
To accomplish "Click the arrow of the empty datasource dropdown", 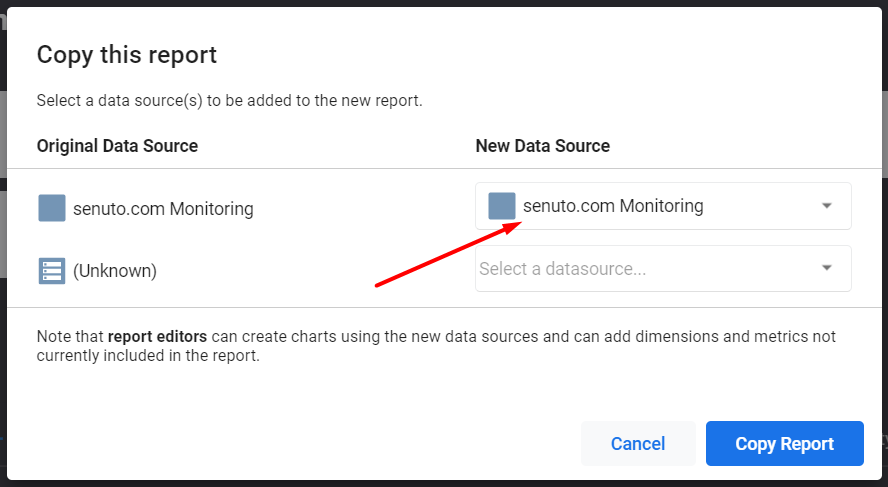I will point(827,268).
